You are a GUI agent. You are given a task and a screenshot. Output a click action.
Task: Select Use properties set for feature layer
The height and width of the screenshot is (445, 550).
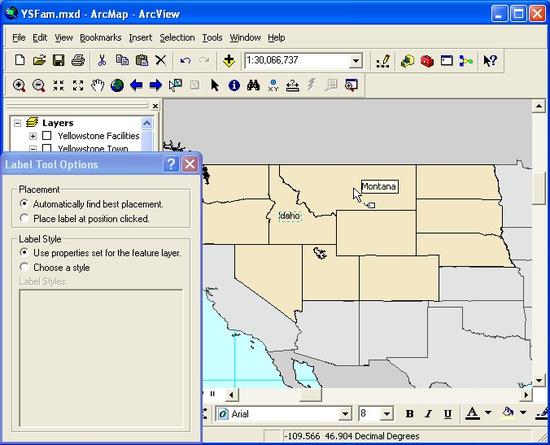click(24, 252)
